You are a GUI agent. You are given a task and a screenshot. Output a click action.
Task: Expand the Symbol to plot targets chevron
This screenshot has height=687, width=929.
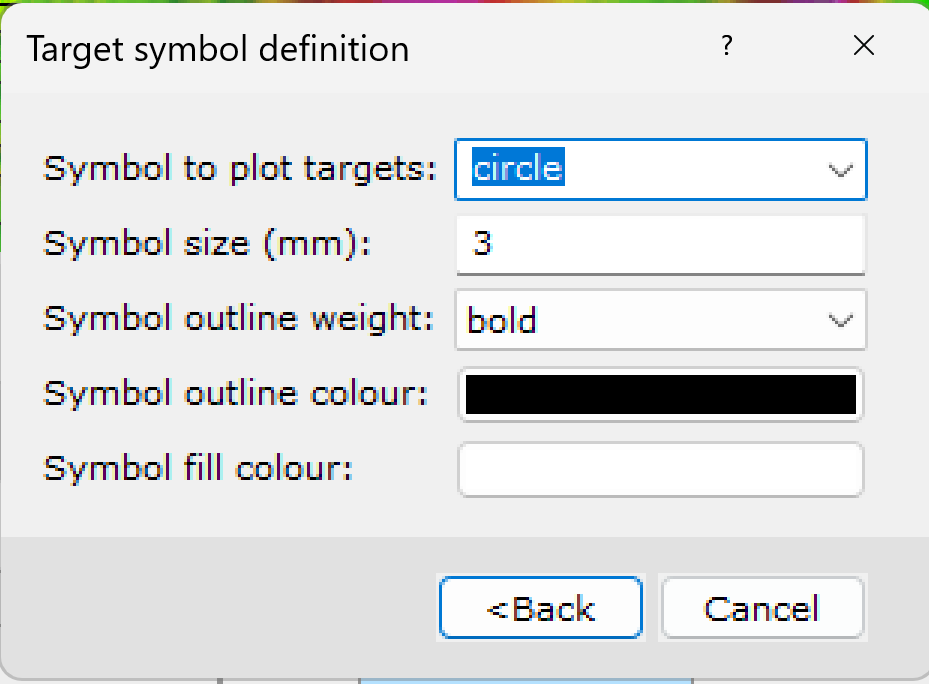[840, 171]
